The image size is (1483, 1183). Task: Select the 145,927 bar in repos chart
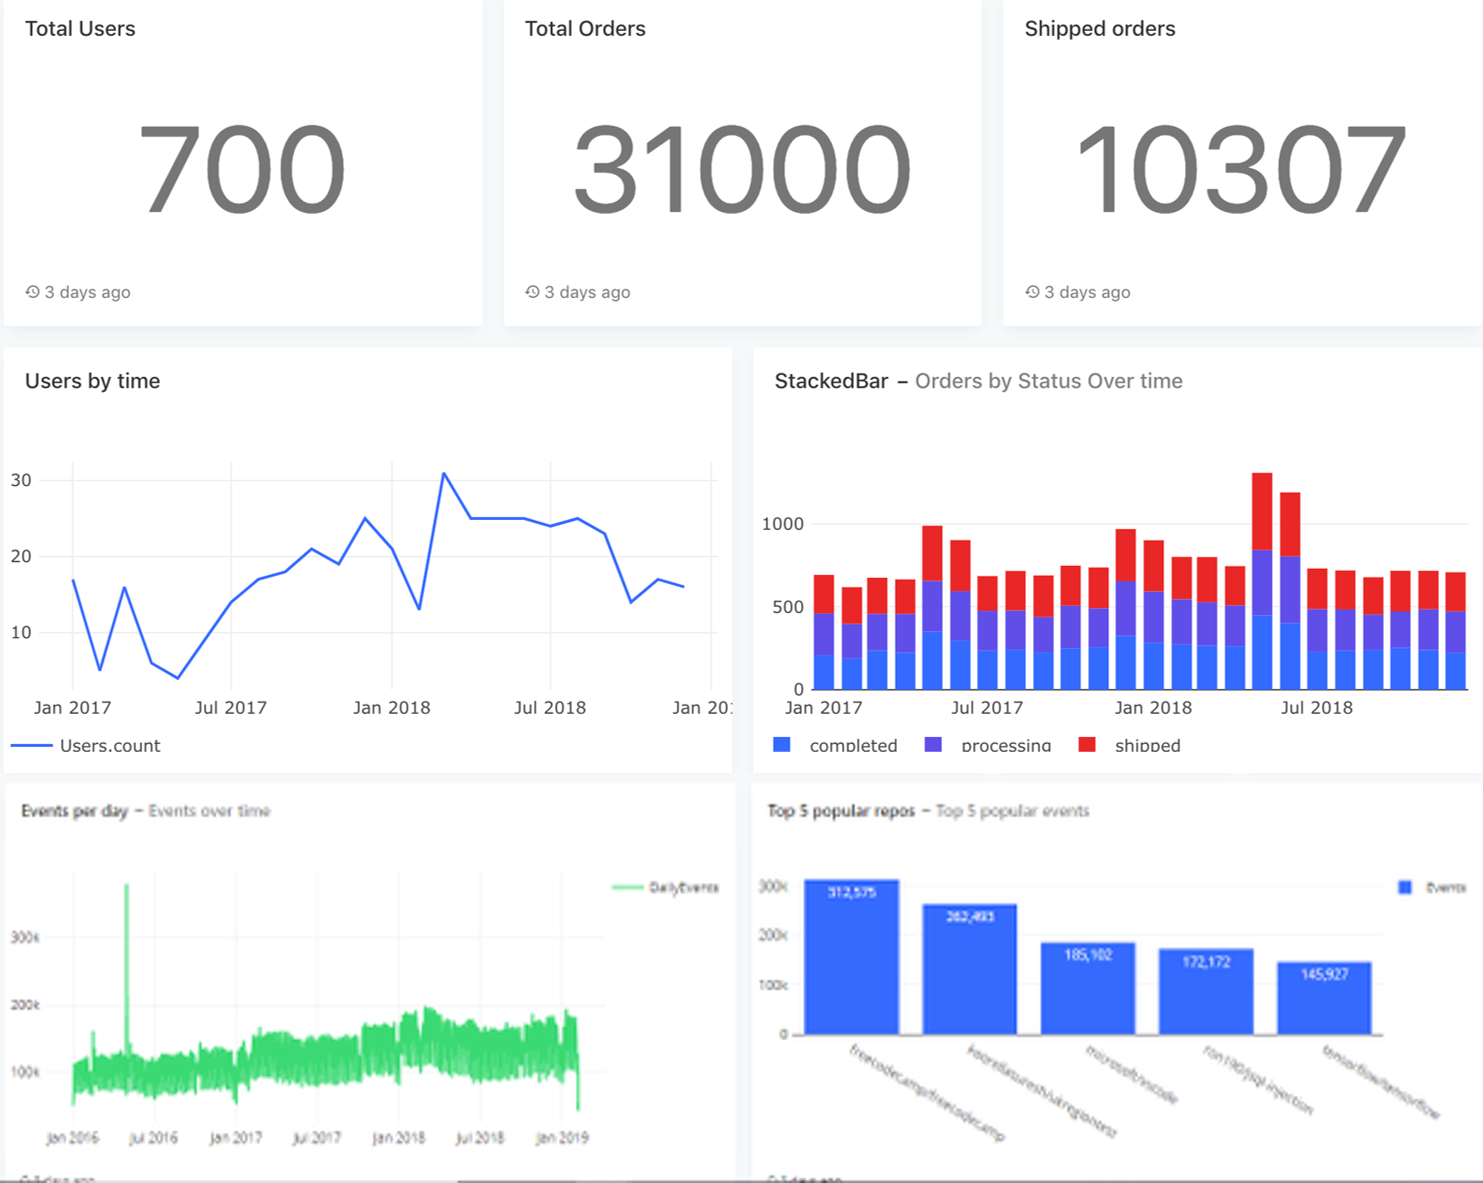[x=1324, y=1000]
